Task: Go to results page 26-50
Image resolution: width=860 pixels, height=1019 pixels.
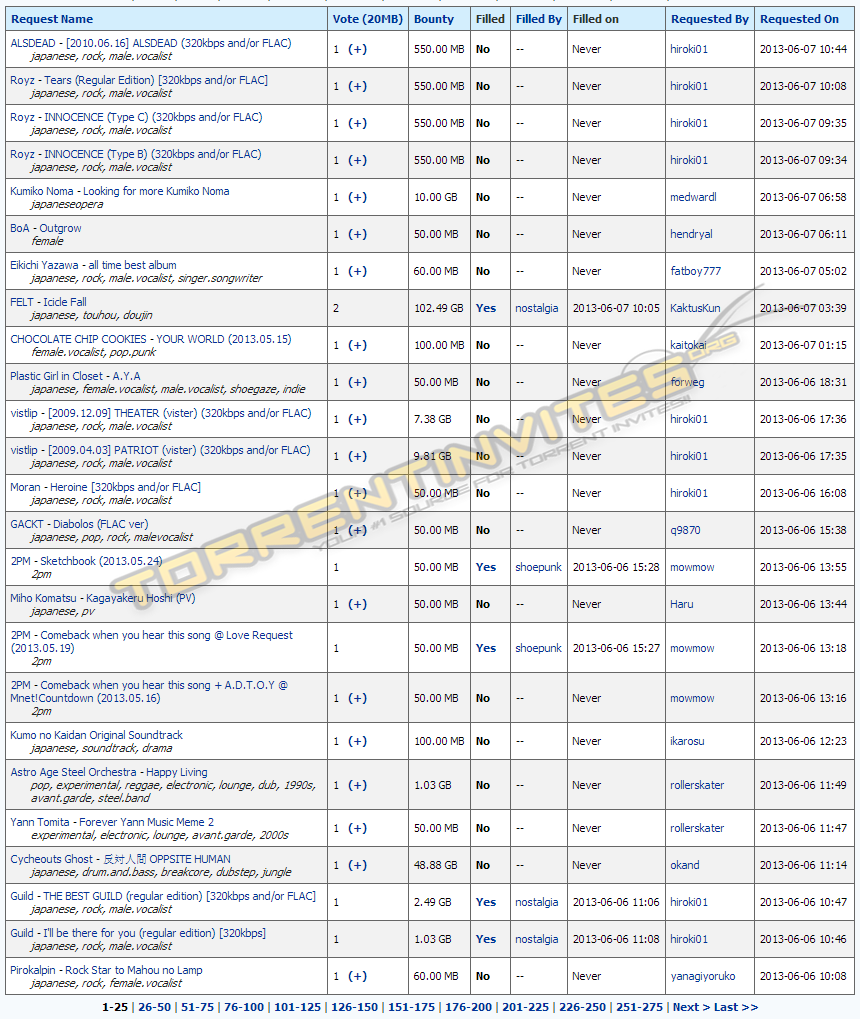Action: coord(155,1007)
